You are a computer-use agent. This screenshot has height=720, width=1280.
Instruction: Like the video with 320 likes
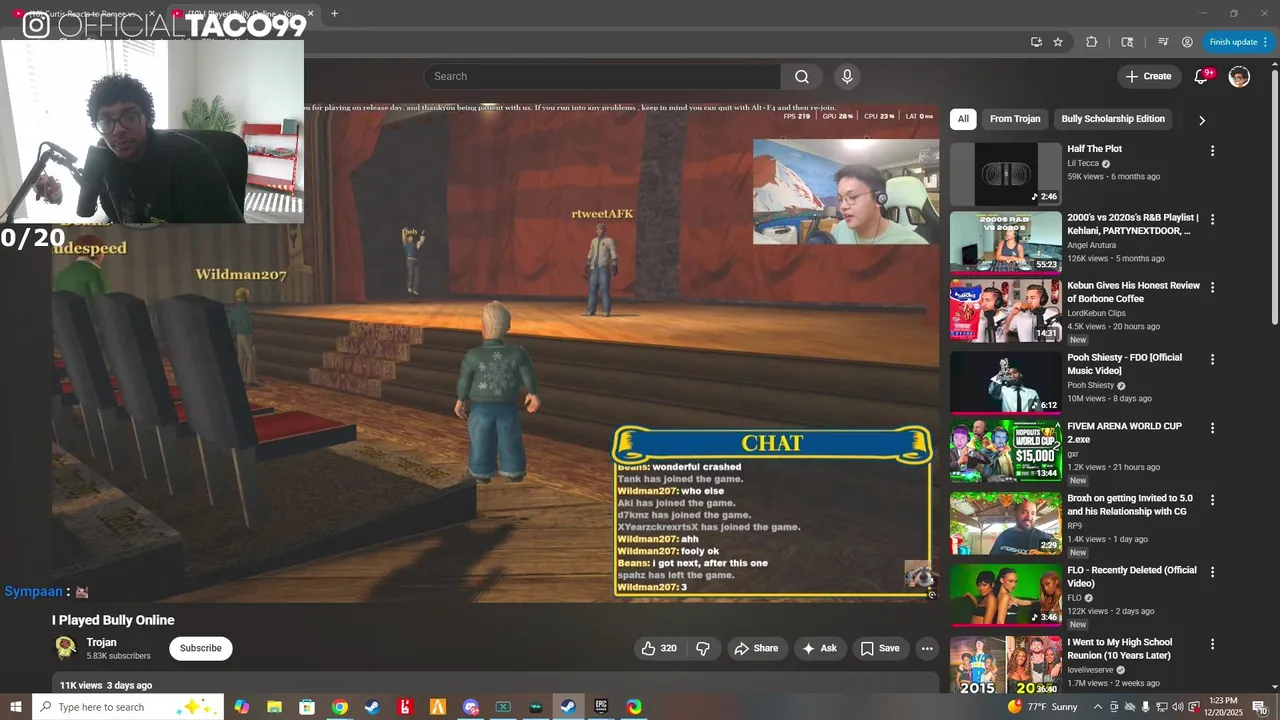pyautogui.click(x=659, y=649)
